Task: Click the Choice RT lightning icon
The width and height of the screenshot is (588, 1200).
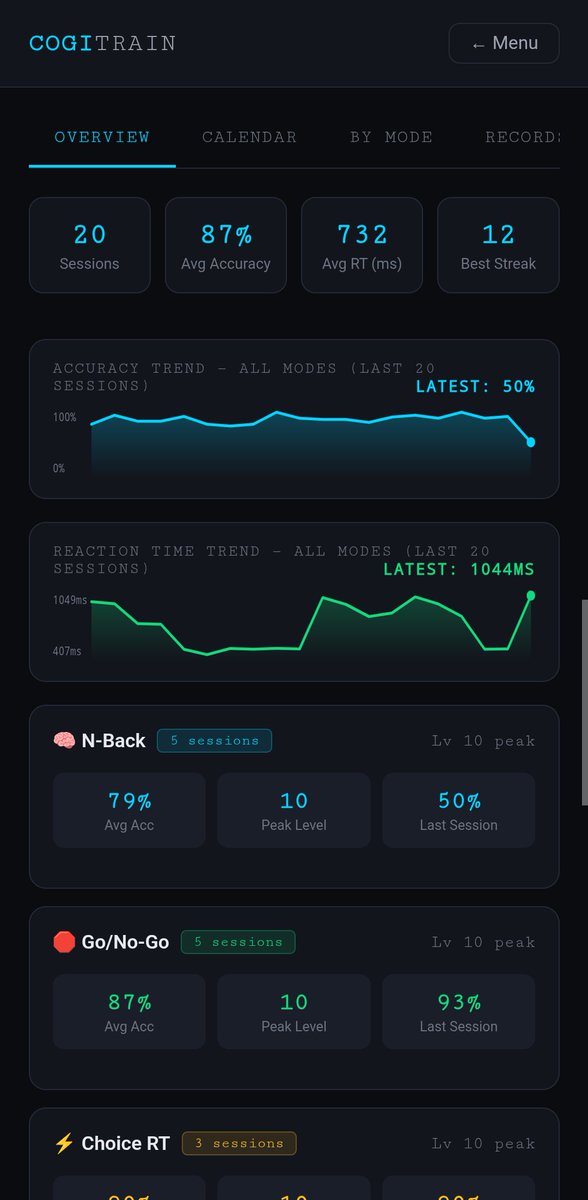Action: [64, 1143]
